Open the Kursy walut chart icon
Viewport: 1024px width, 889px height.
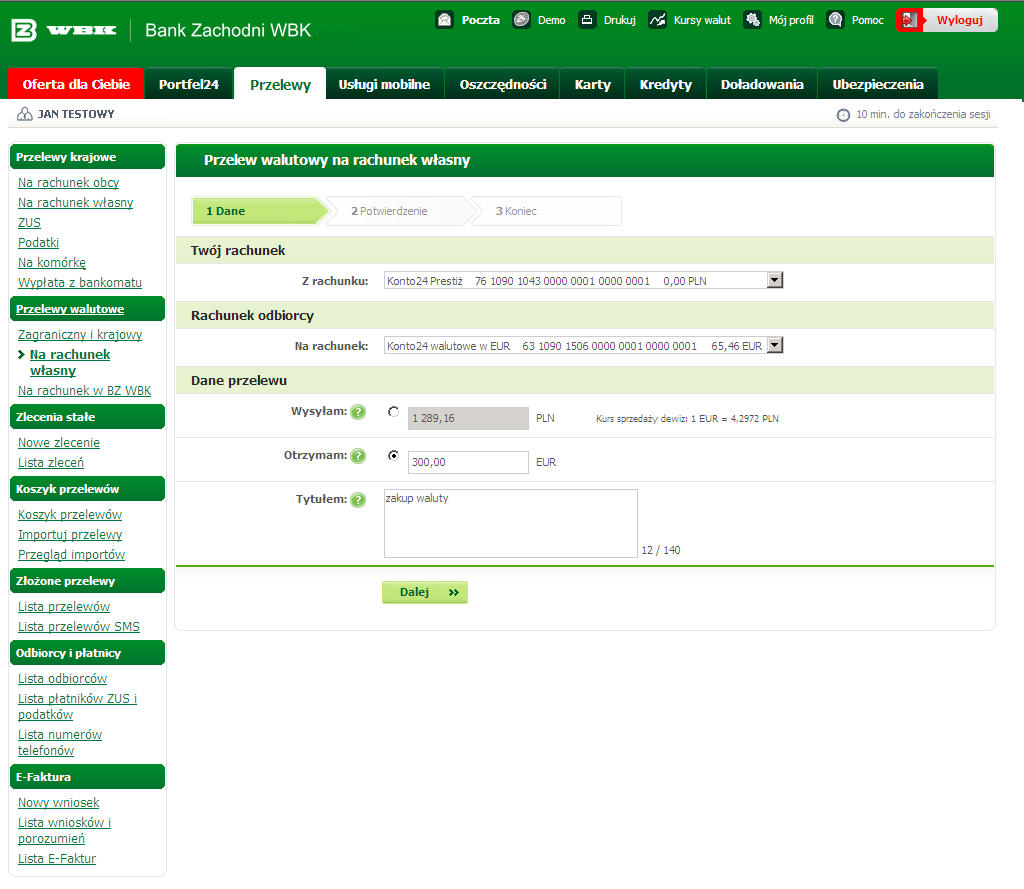657,20
